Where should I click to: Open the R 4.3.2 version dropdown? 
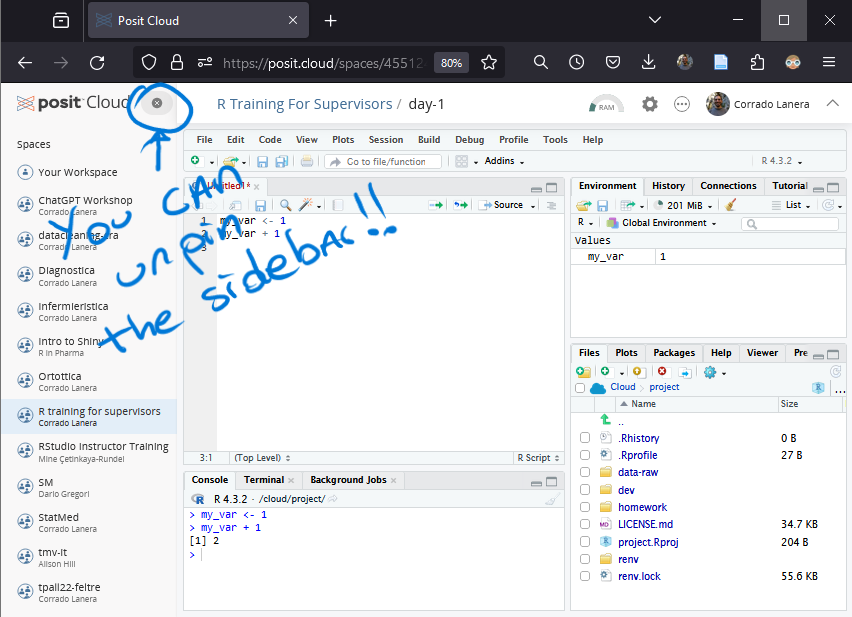coord(782,161)
